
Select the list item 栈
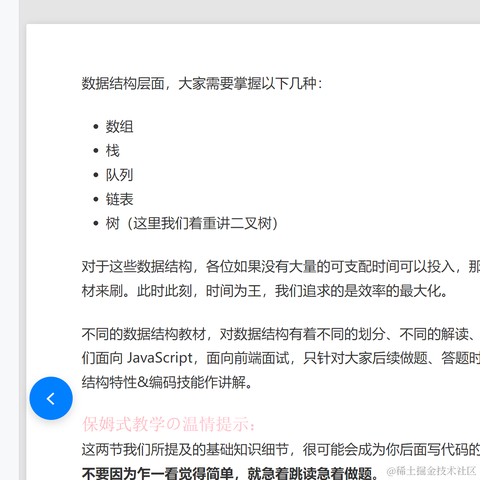112,151
